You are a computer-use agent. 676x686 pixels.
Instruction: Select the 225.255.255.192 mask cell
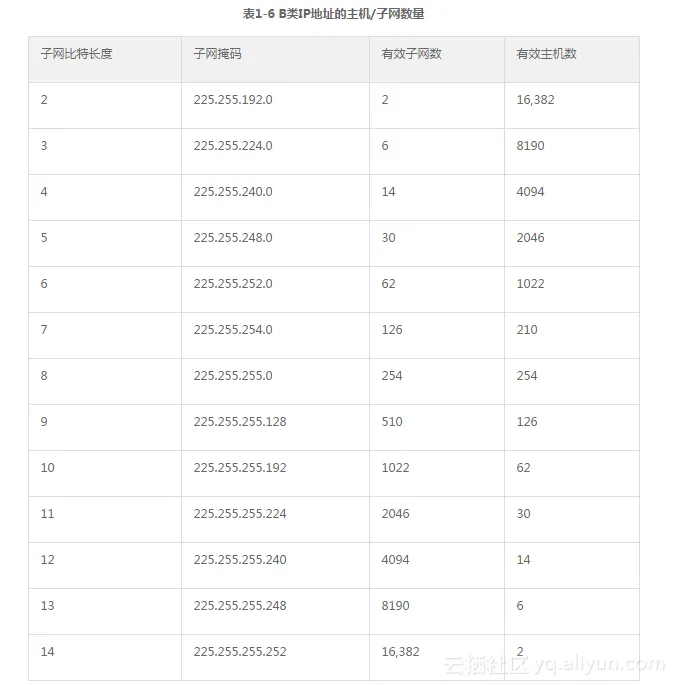coord(240,468)
